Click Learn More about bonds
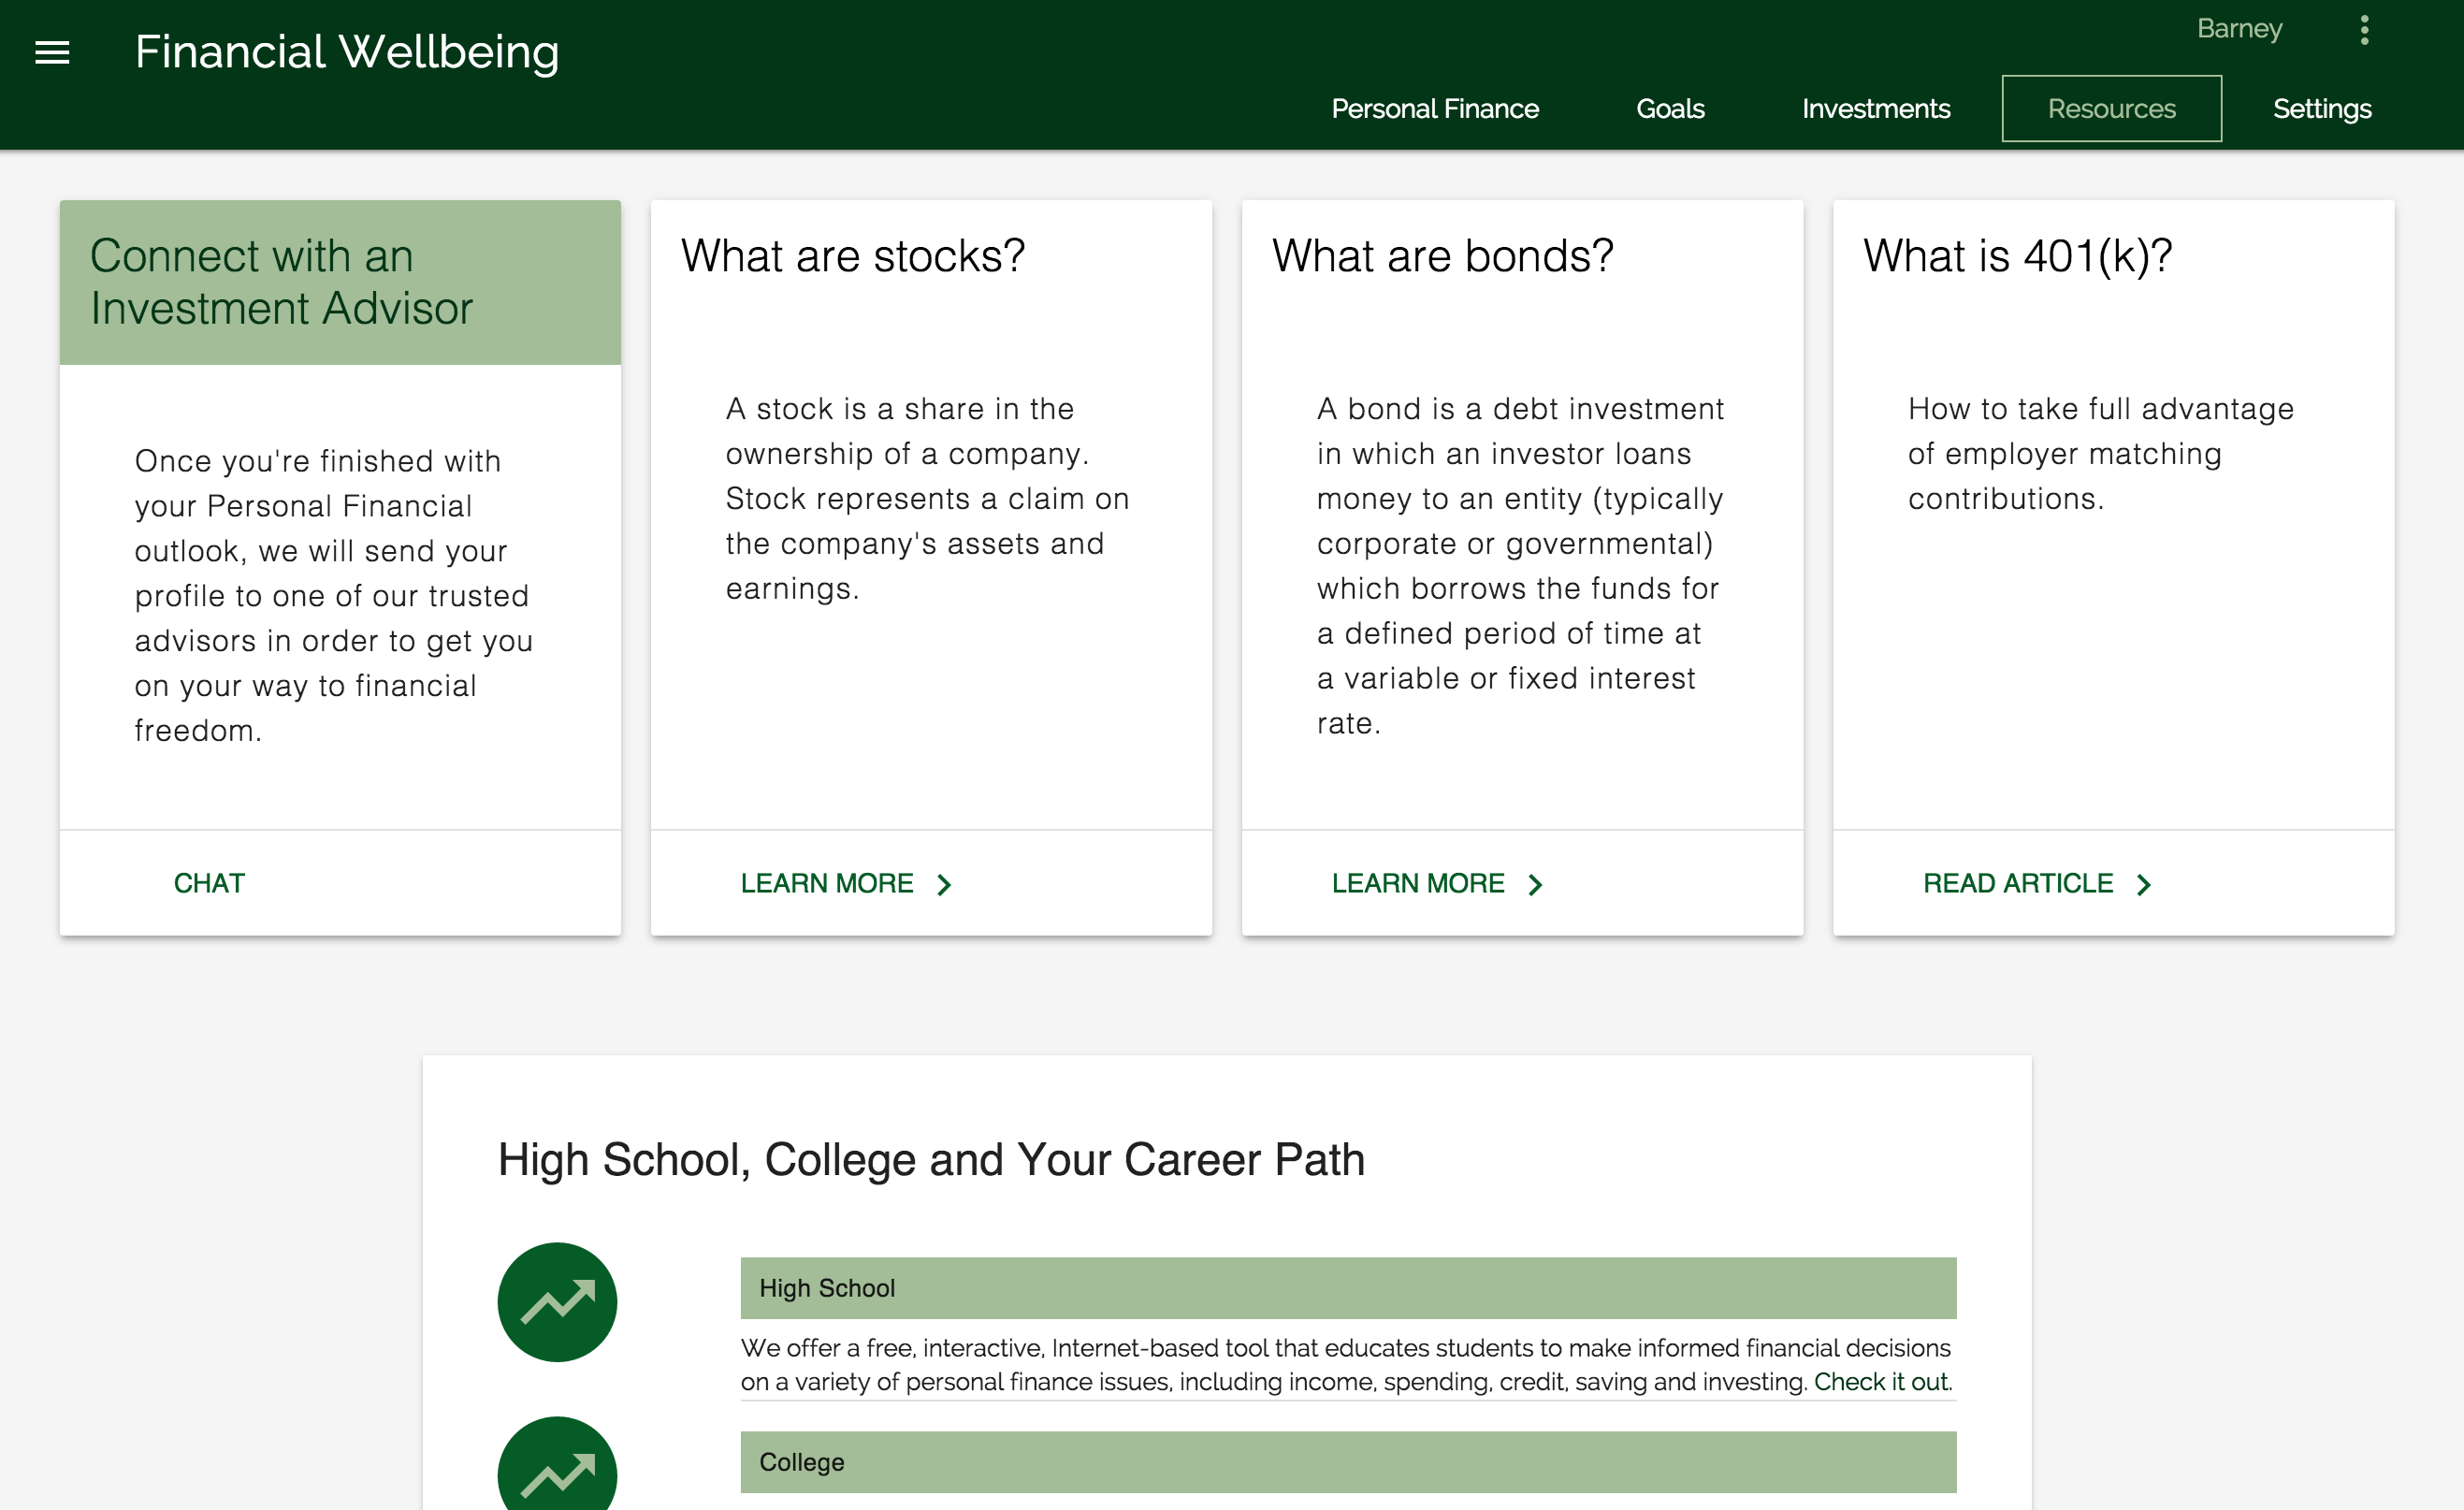 pos(1417,883)
